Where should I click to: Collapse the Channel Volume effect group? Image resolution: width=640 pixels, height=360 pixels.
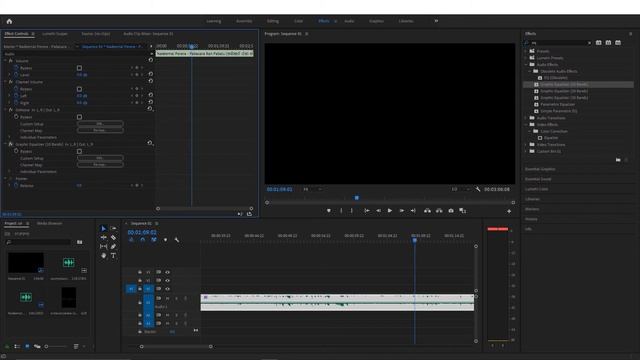(x=5, y=82)
